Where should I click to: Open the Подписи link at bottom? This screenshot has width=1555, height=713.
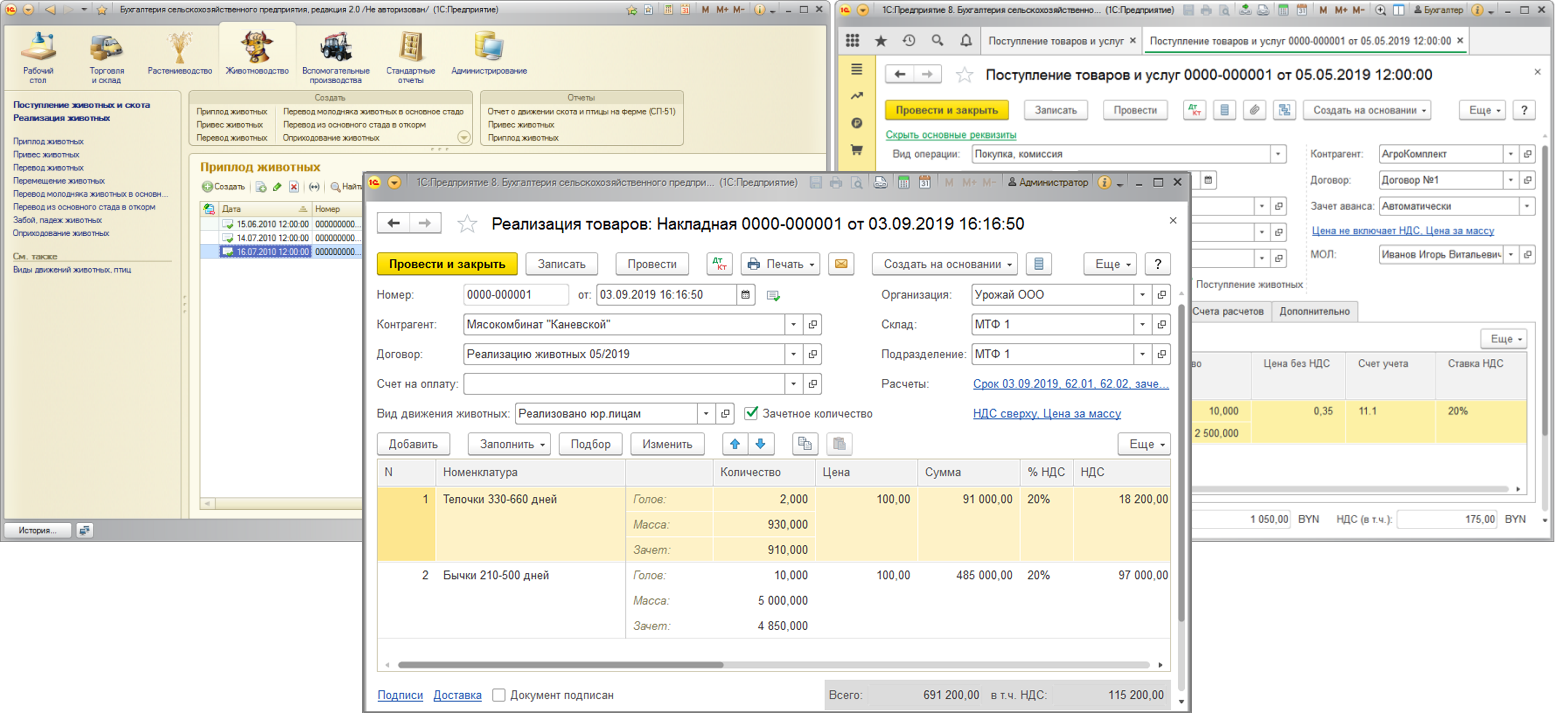pyautogui.click(x=400, y=695)
